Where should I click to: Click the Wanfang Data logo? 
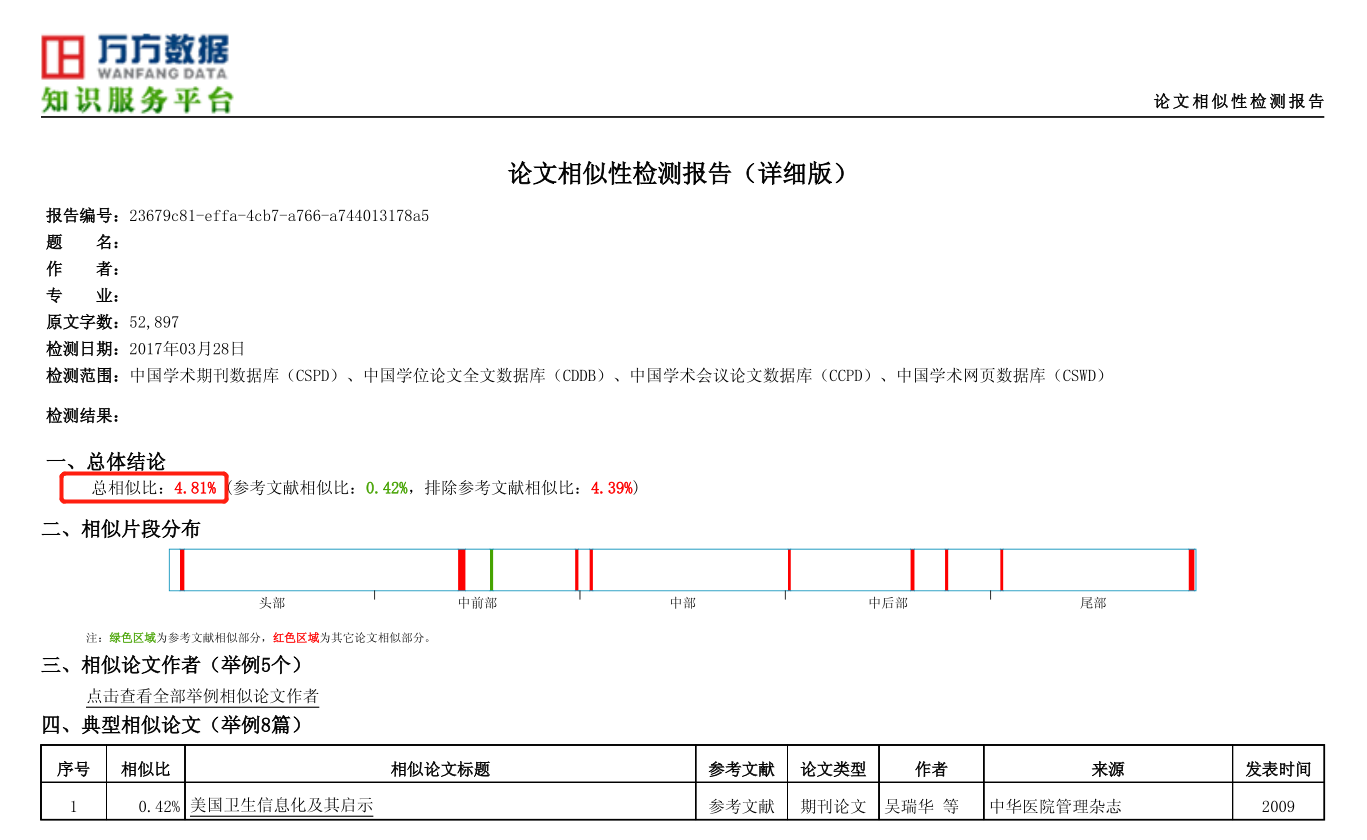134,57
